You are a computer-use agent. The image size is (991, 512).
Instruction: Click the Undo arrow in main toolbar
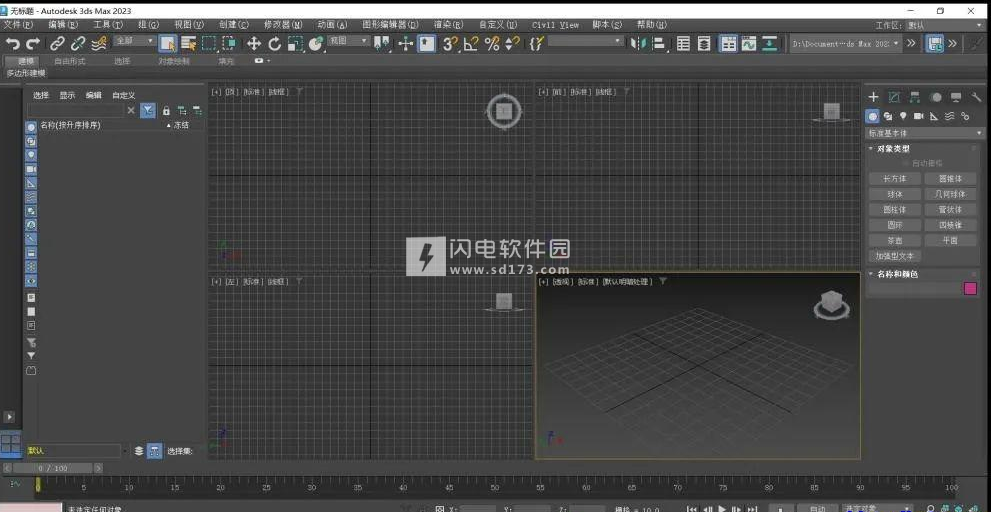click(12, 43)
